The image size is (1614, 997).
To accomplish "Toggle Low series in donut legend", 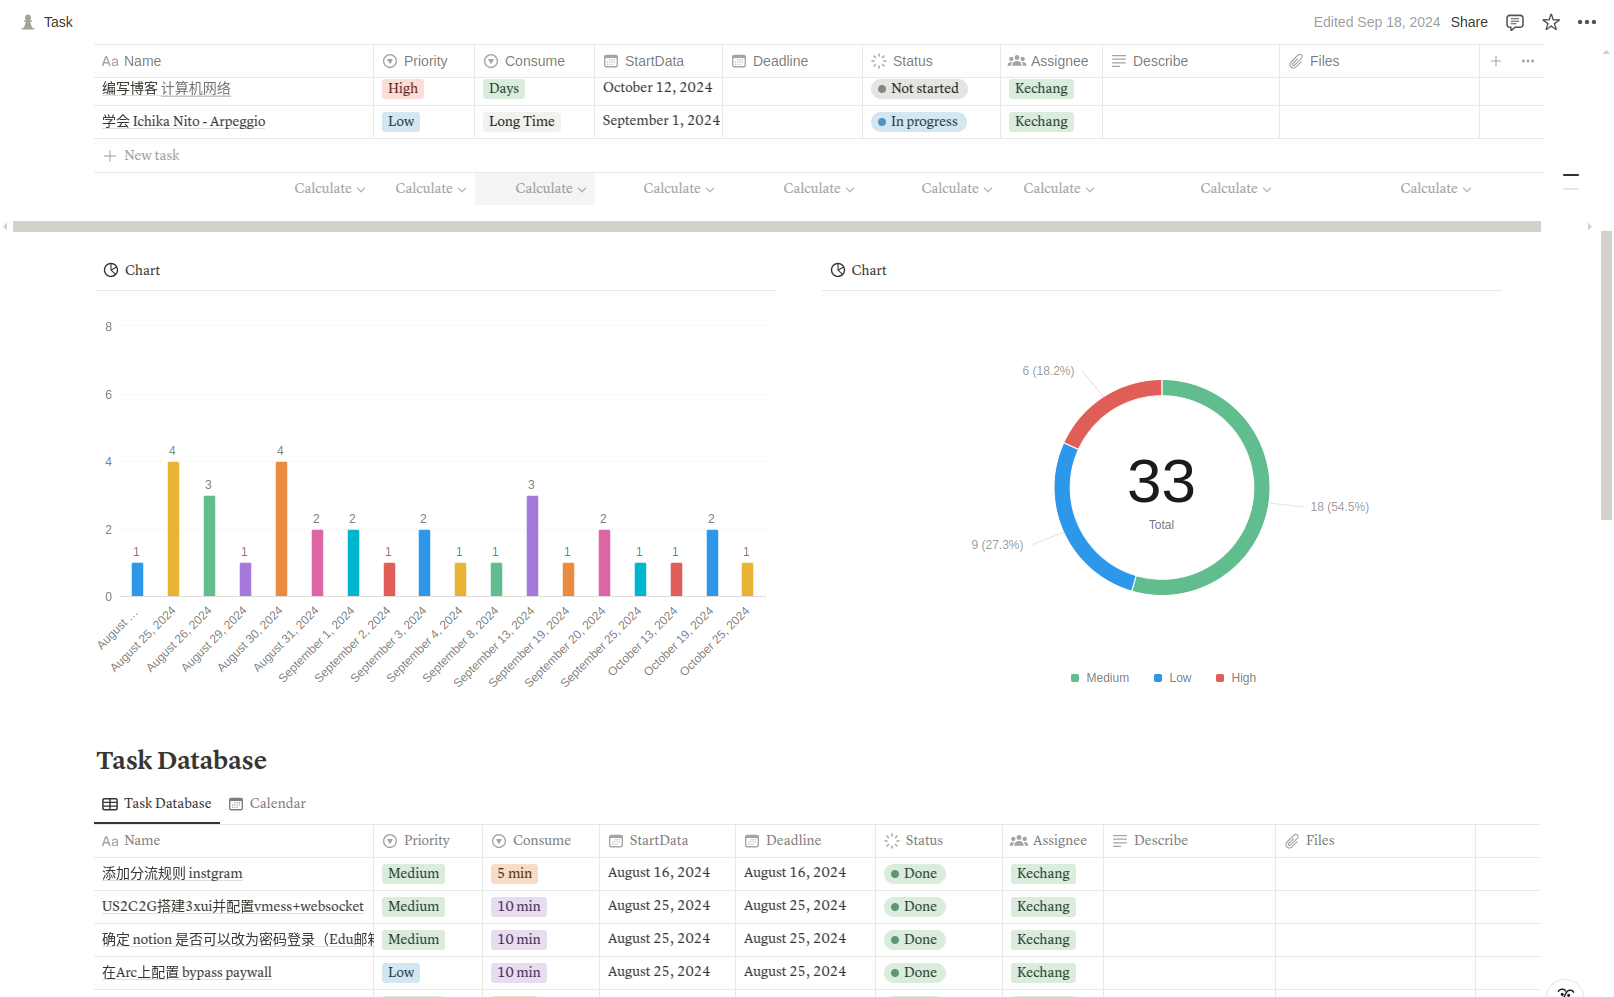I will coord(1173,678).
